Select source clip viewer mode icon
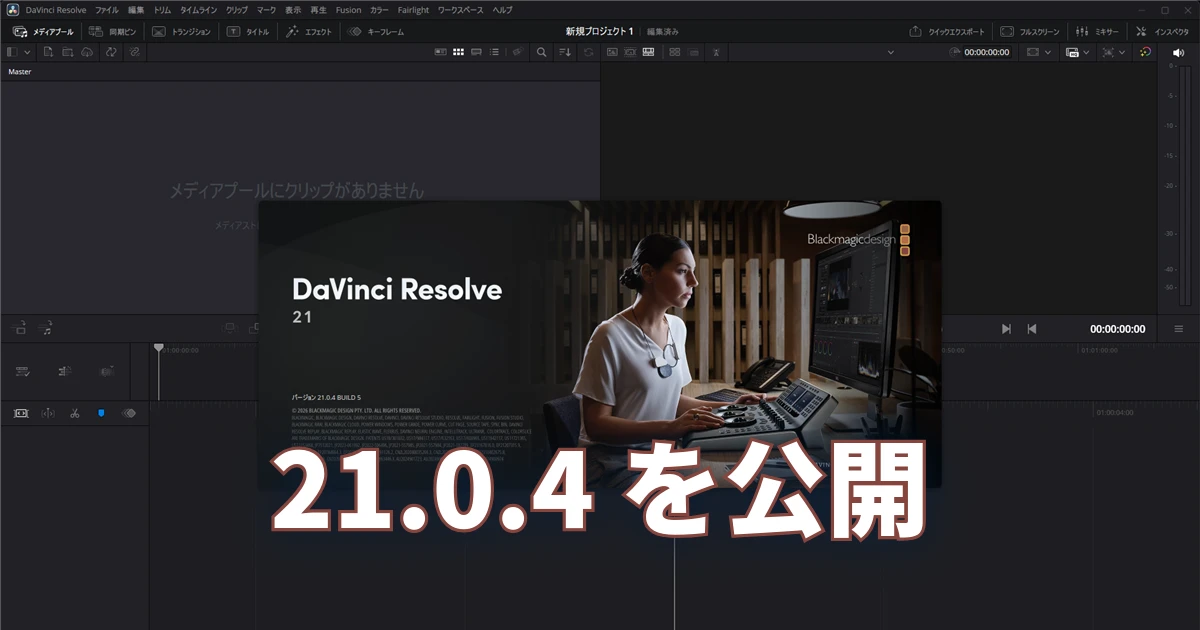This screenshot has height=630, width=1200. (x=611, y=52)
